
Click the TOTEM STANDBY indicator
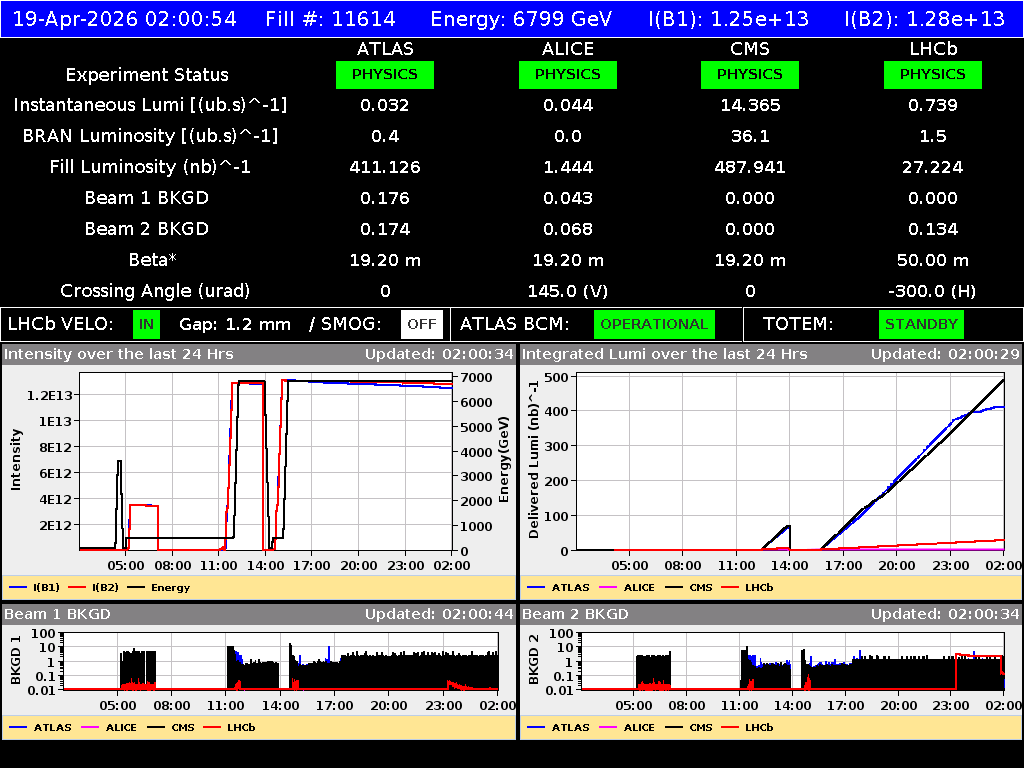click(921, 324)
